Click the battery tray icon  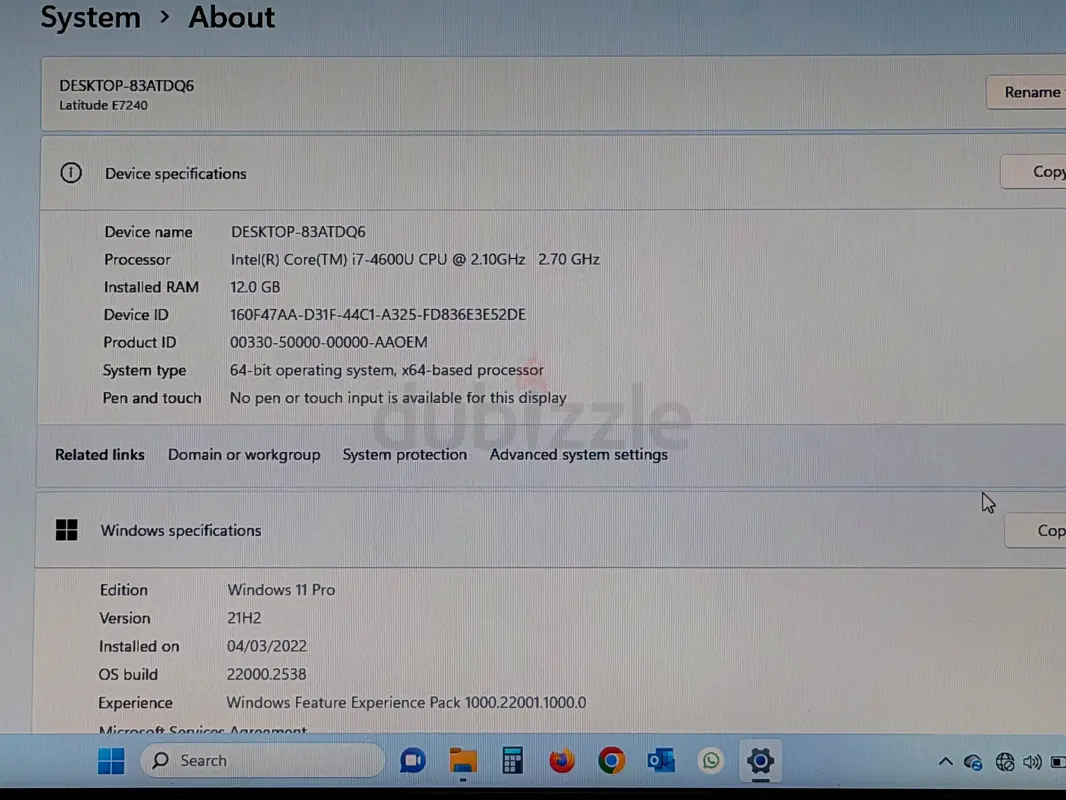pos(1058,763)
